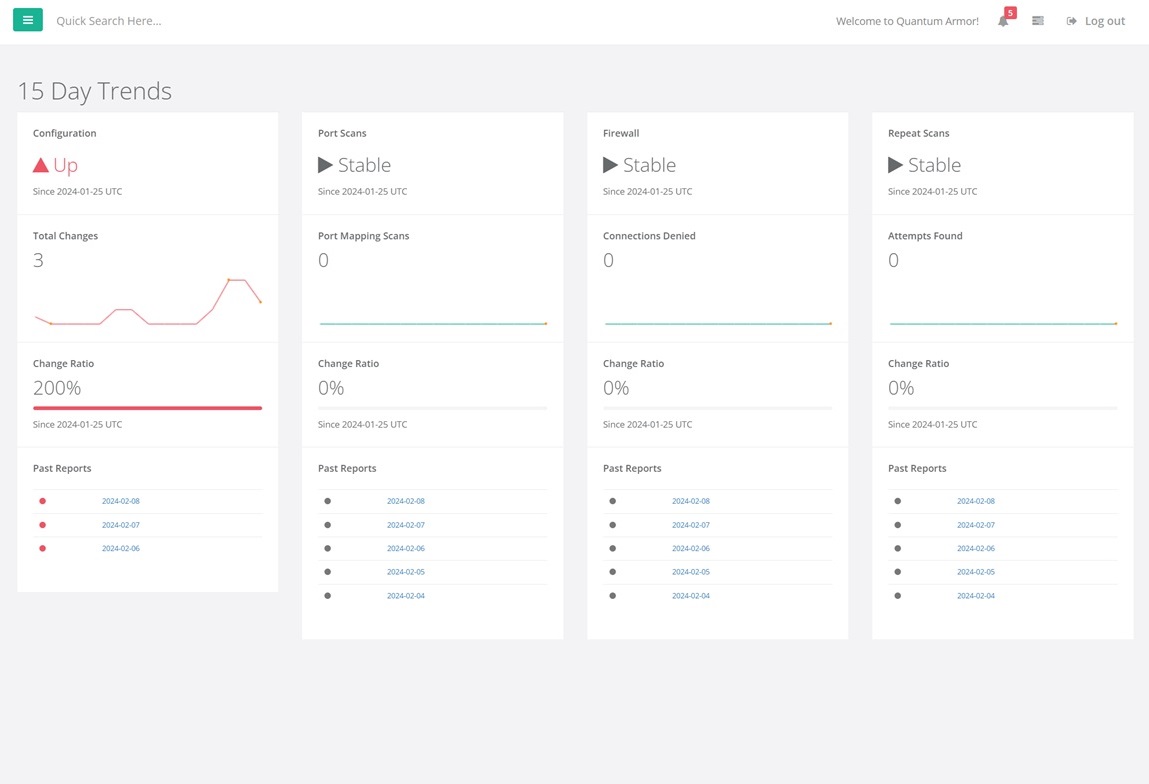The width and height of the screenshot is (1149, 784).
Task: Open the green hamburger navigation menu
Action: 27,20
